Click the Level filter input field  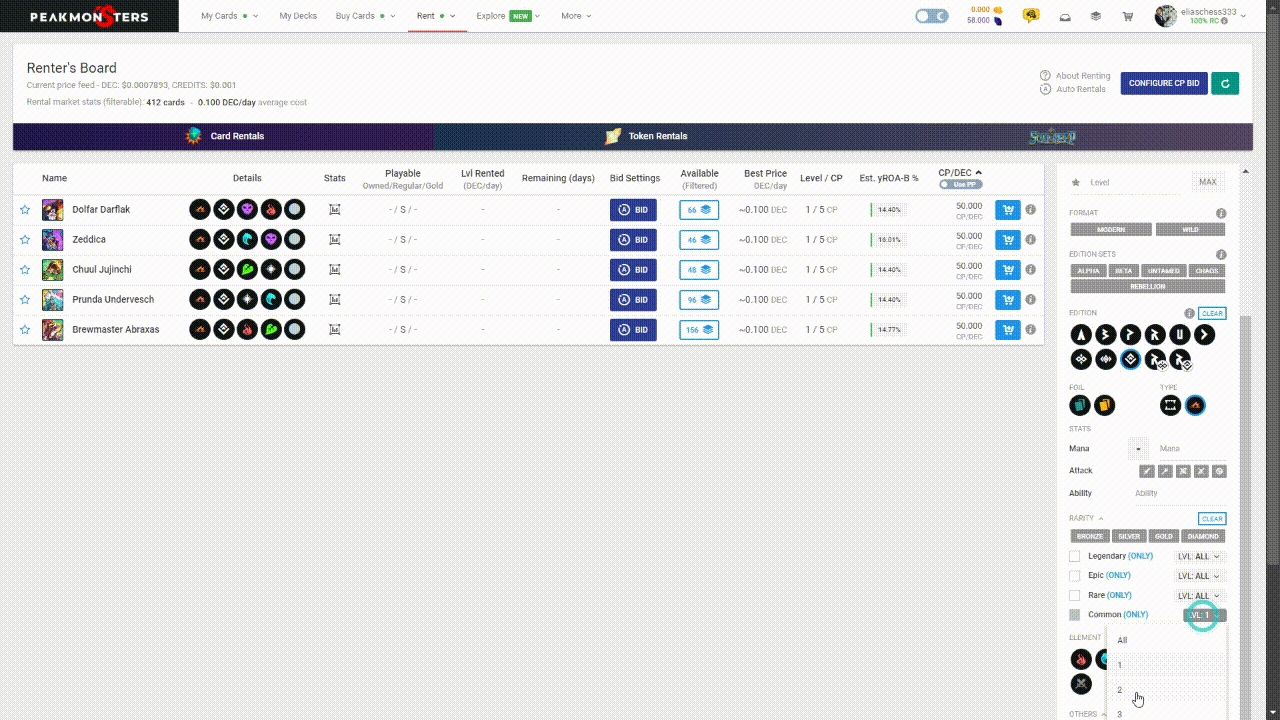click(1137, 182)
